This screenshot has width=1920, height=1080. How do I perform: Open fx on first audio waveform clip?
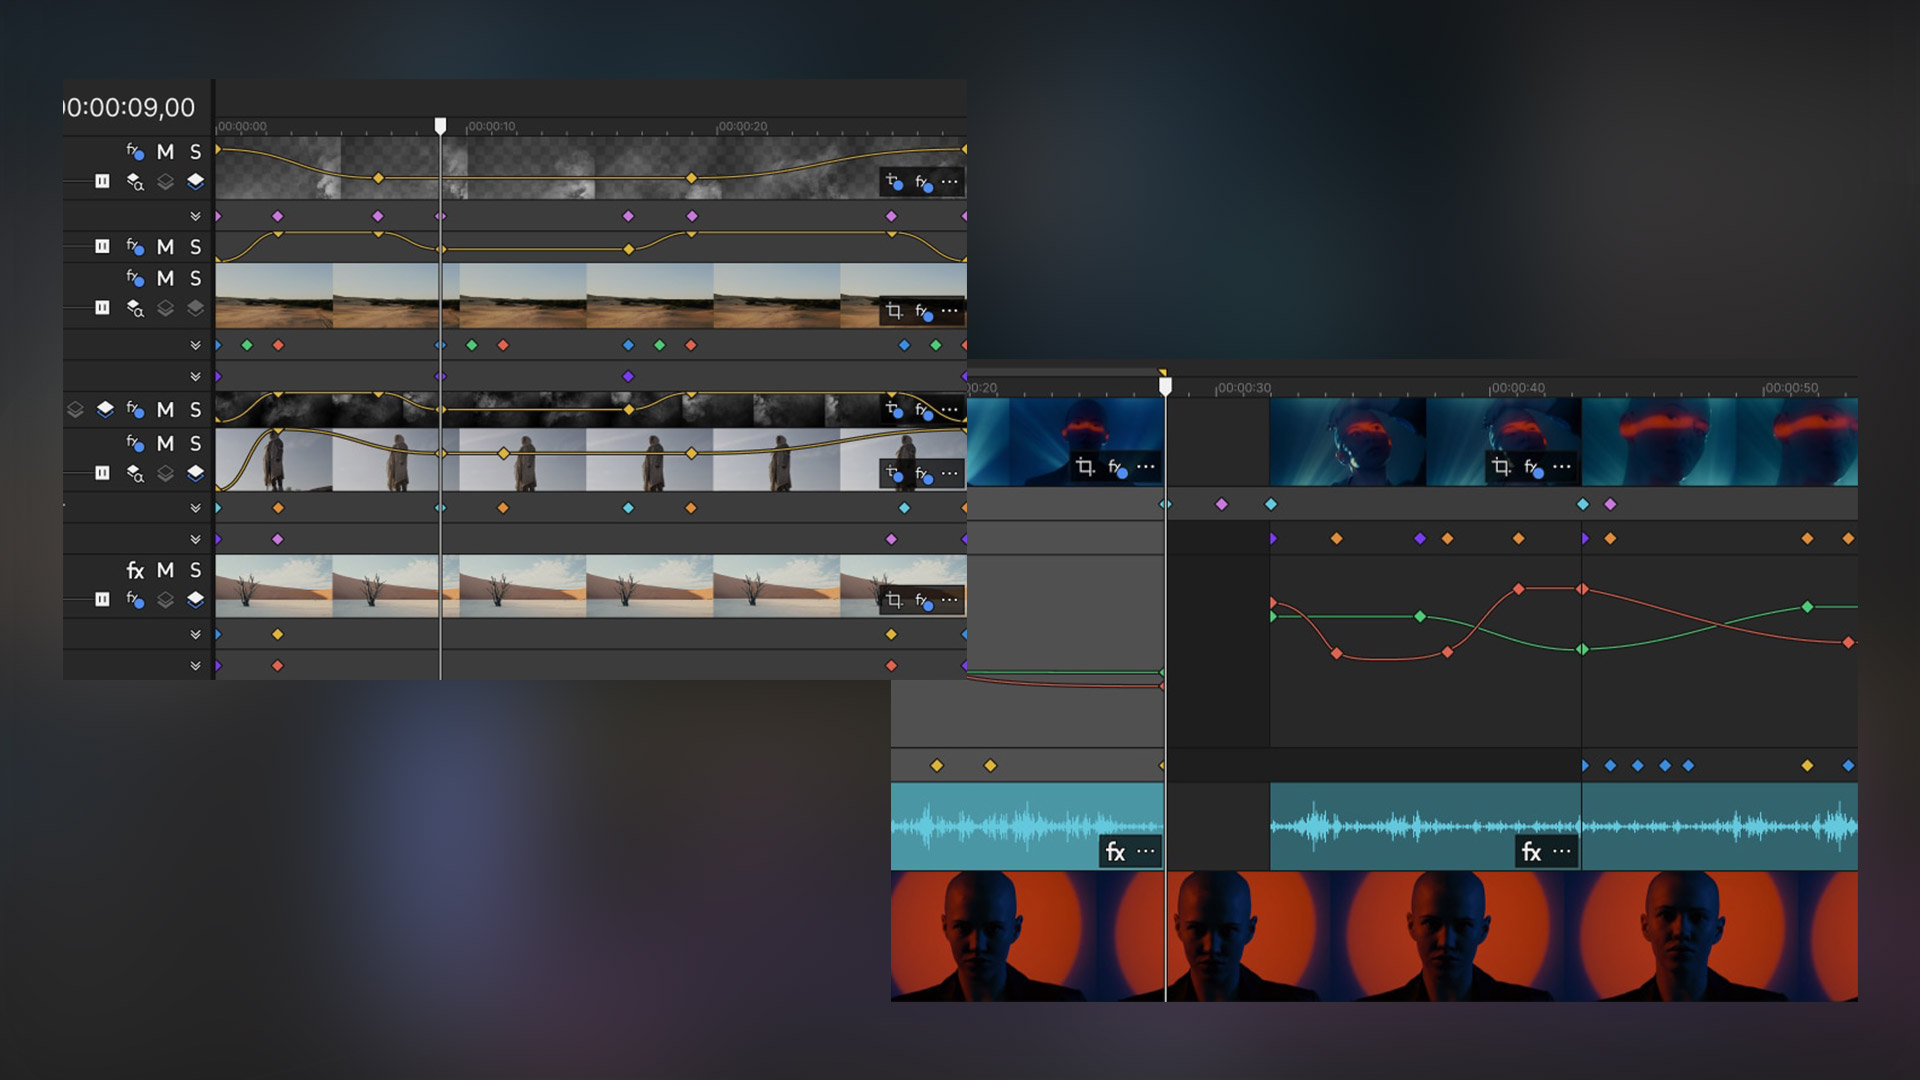coord(1115,852)
